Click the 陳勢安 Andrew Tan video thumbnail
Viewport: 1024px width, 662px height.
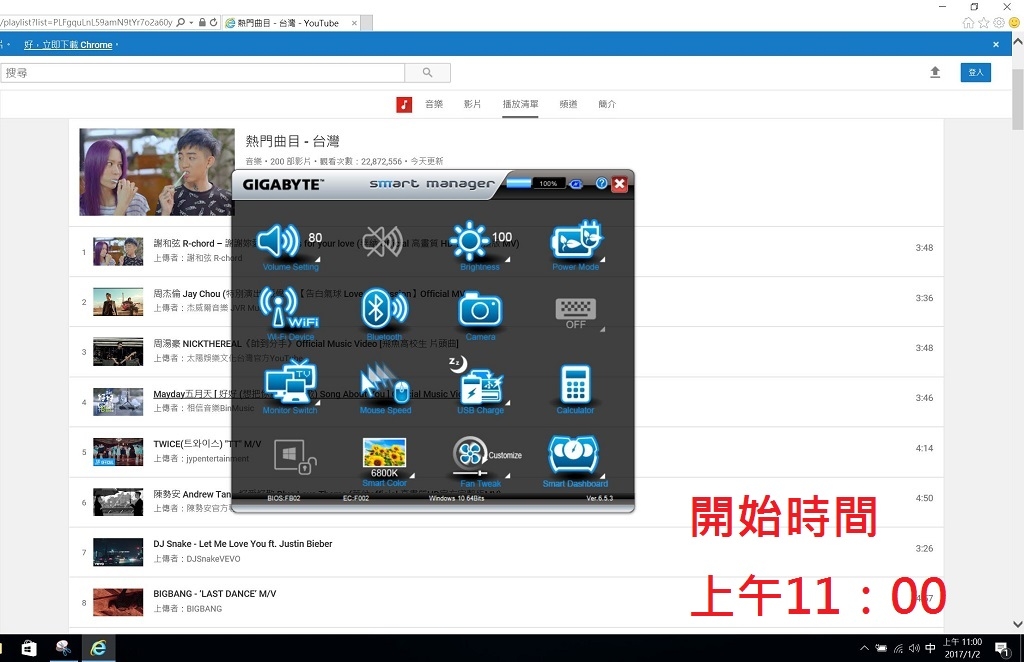pos(118,502)
